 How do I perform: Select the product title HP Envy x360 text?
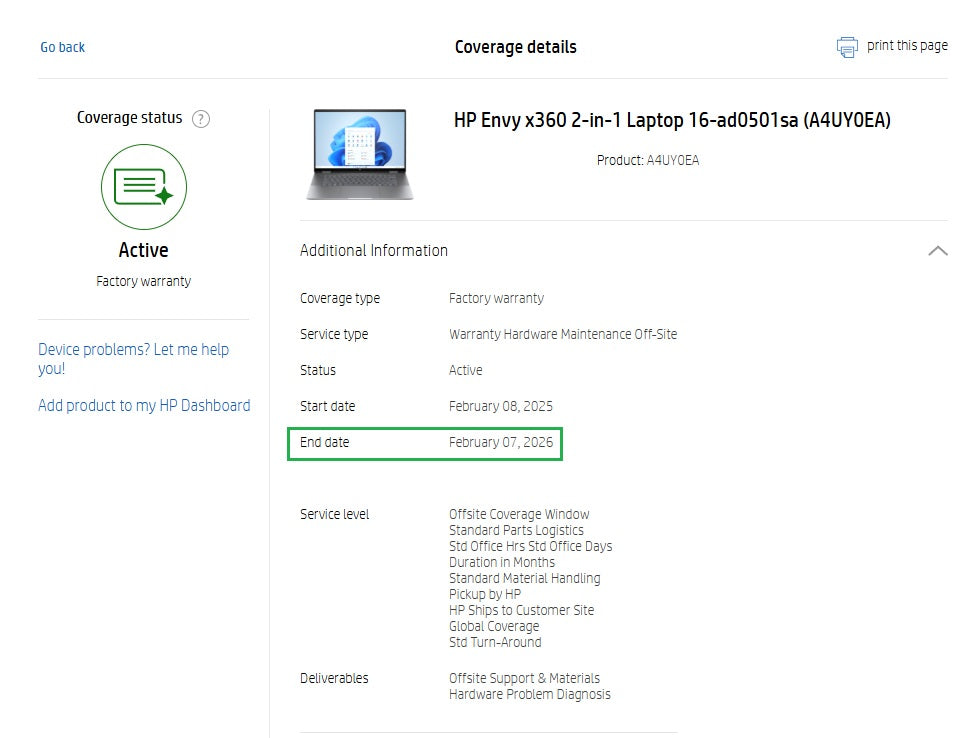672,120
